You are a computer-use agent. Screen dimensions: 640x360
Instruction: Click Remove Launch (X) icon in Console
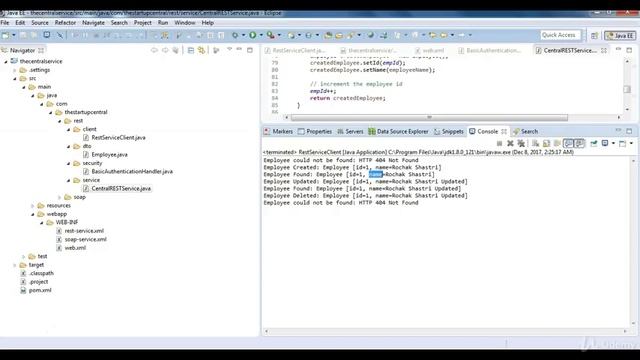[510, 143]
